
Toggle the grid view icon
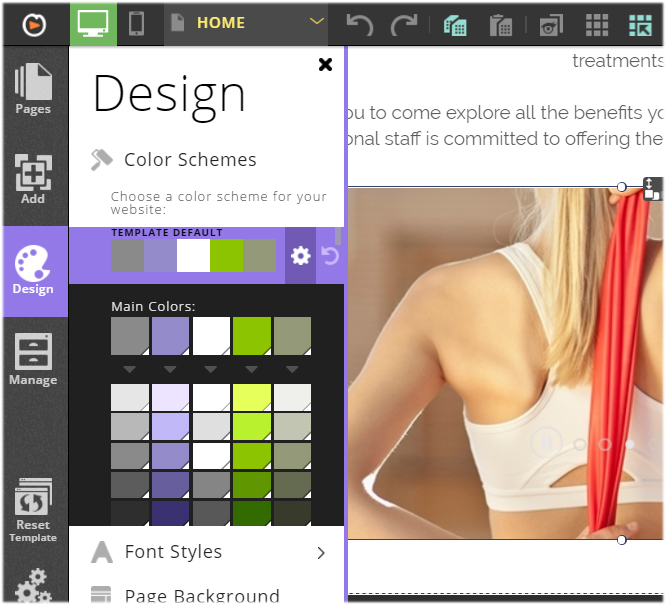pyautogui.click(x=597, y=25)
